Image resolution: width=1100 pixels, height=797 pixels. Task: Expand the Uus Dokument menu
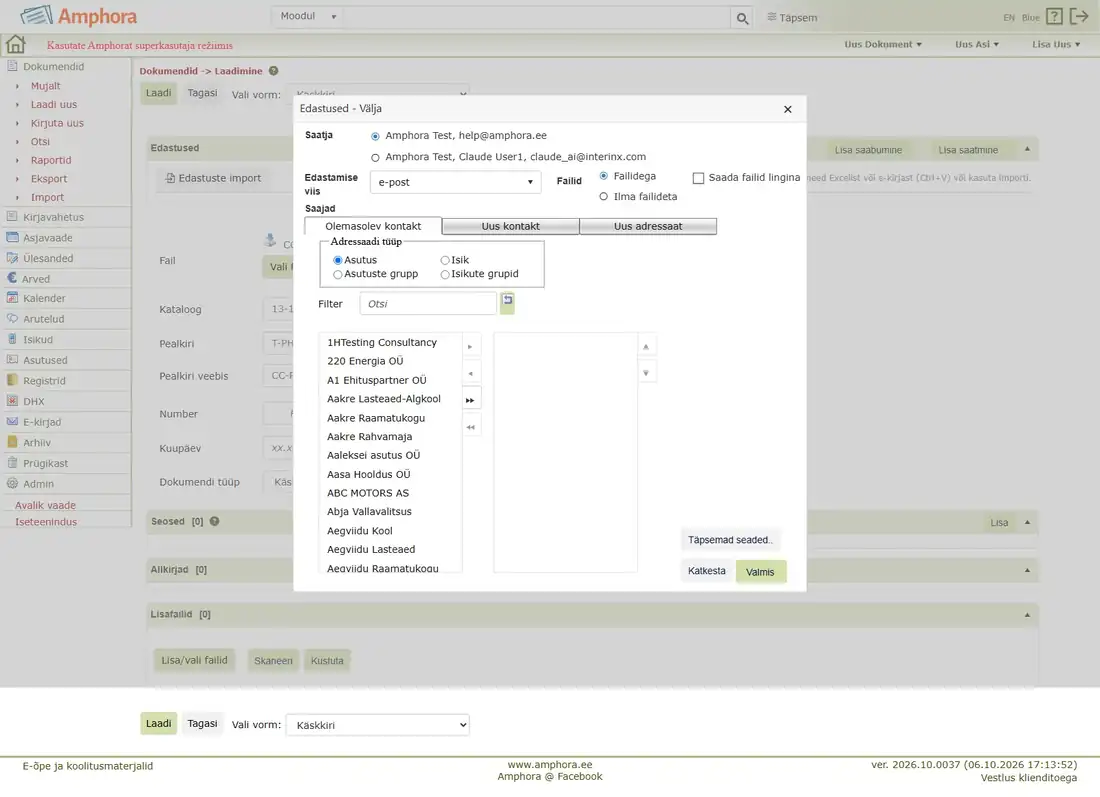(883, 44)
